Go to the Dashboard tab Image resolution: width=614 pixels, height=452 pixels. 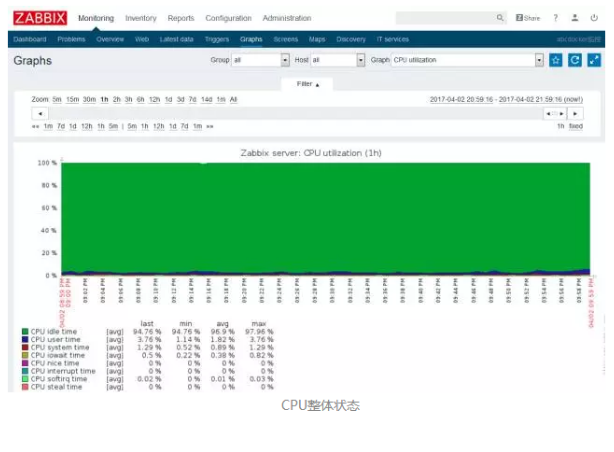[30, 39]
